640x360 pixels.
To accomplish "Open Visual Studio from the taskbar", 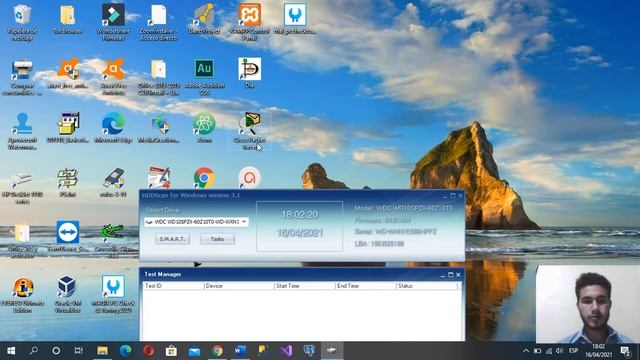I will pos(286,351).
